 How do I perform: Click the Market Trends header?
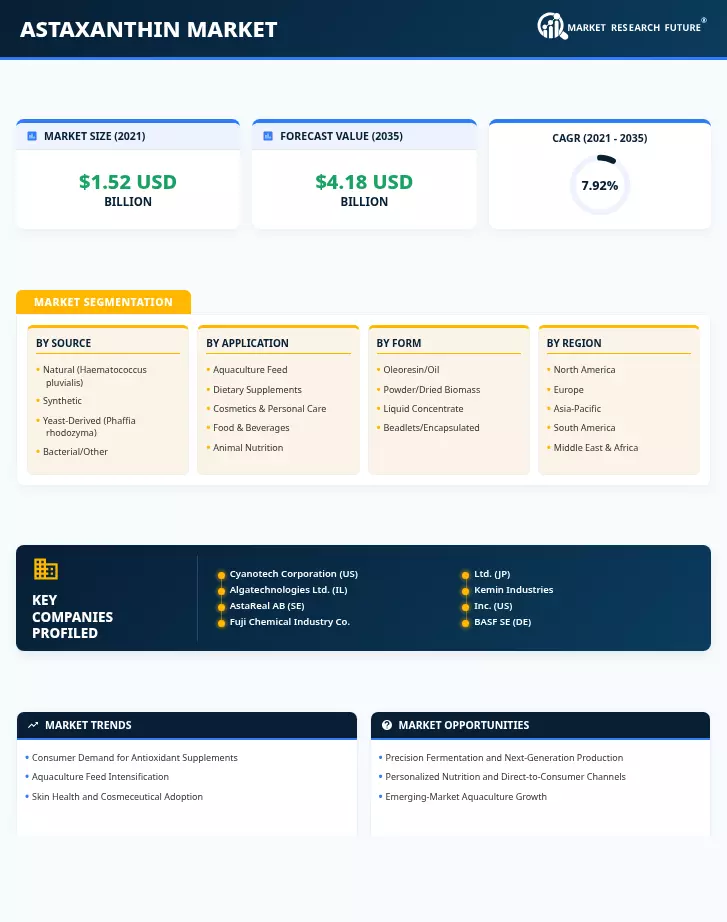click(x=187, y=725)
